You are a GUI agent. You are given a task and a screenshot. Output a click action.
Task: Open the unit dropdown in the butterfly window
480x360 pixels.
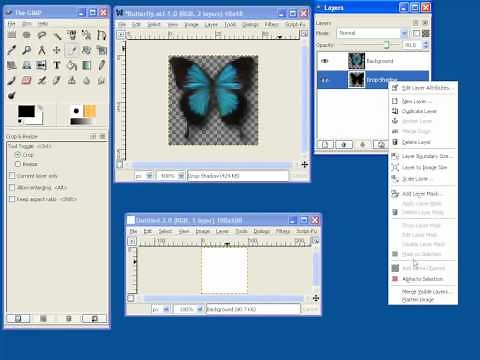point(144,176)
